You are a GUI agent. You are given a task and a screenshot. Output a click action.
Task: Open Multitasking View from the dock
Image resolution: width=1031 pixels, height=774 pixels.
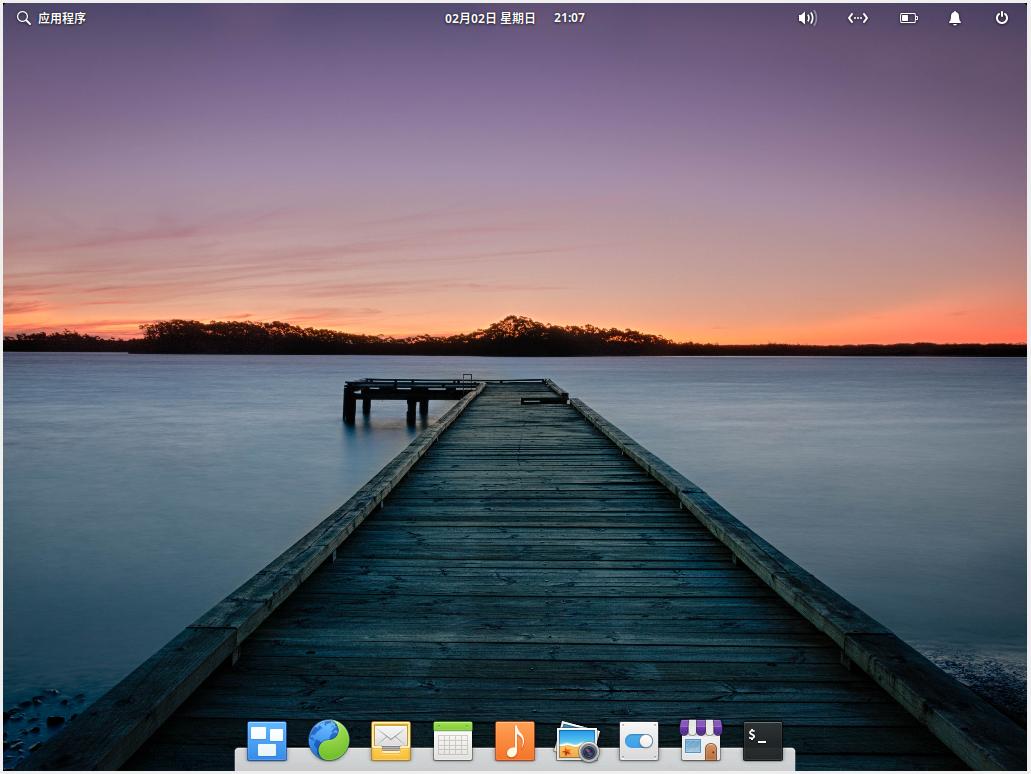267,740
